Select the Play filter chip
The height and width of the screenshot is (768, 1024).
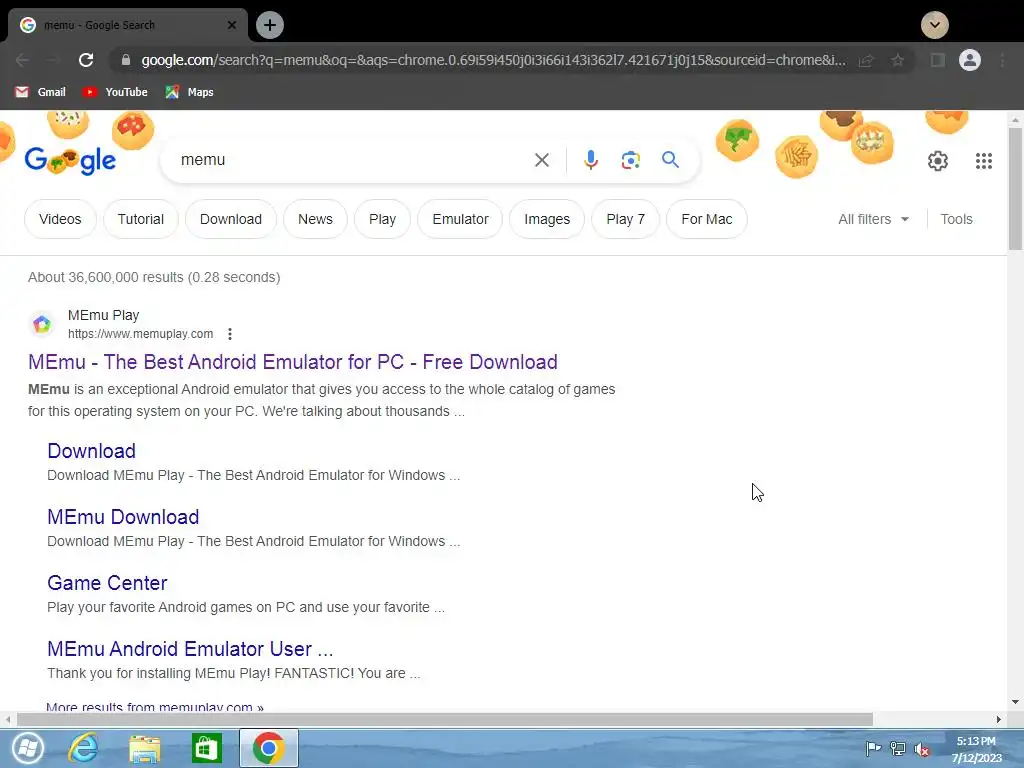click(382, 219)
